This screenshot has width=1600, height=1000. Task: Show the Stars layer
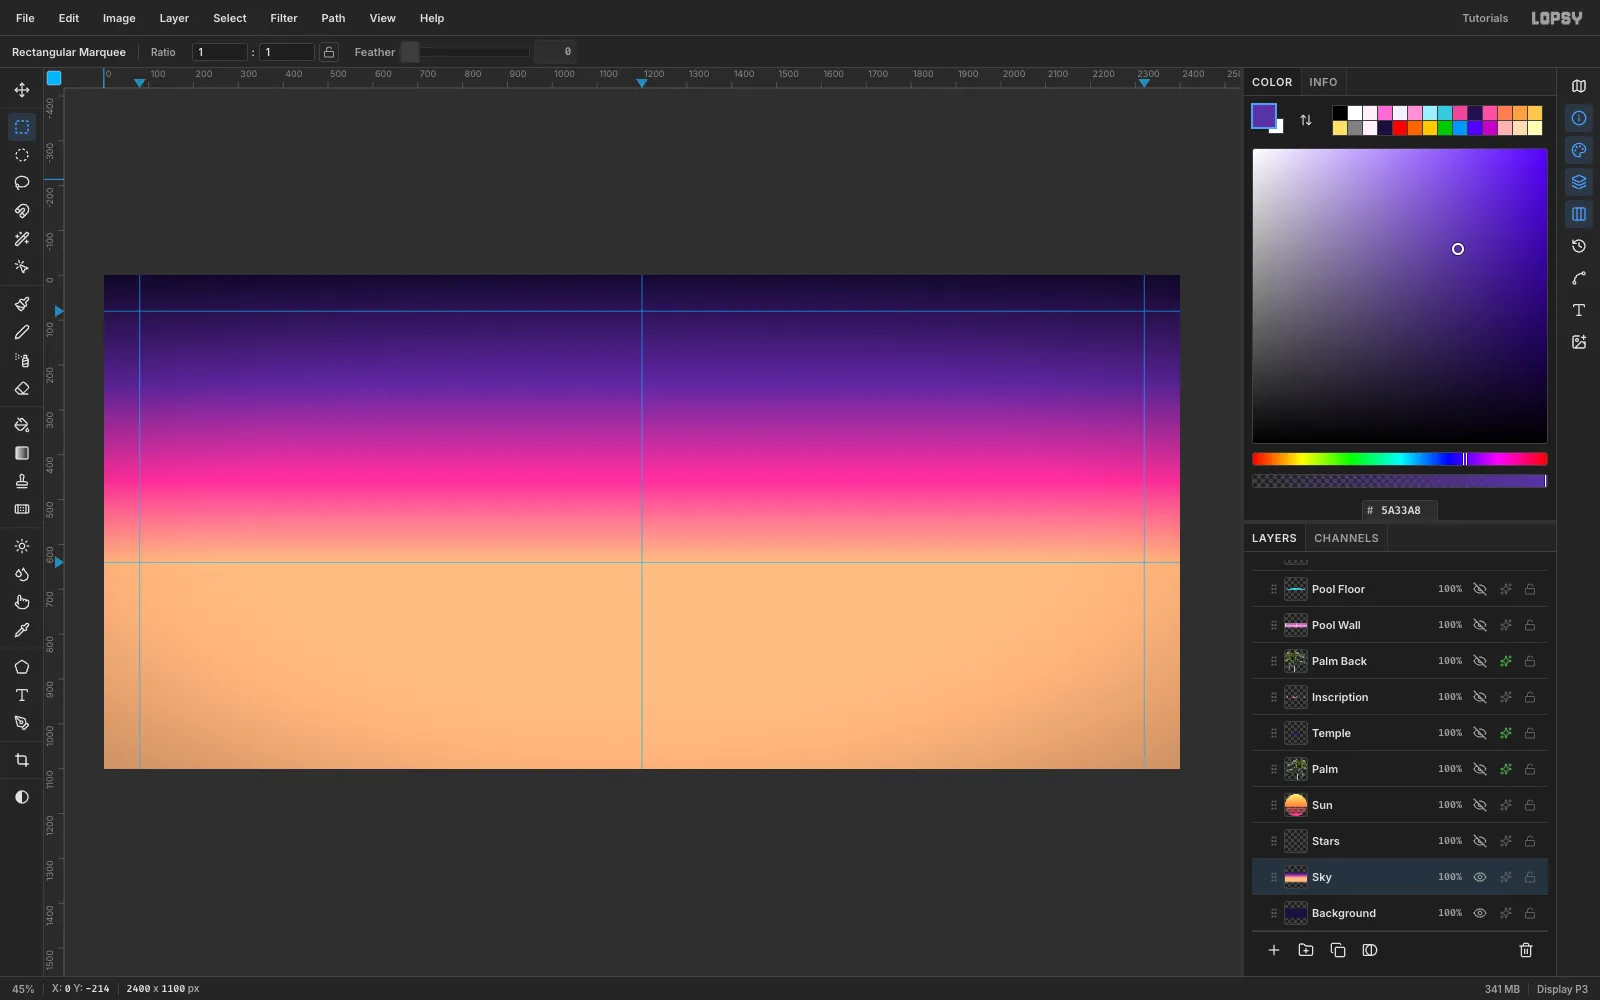click(1480, 841)
